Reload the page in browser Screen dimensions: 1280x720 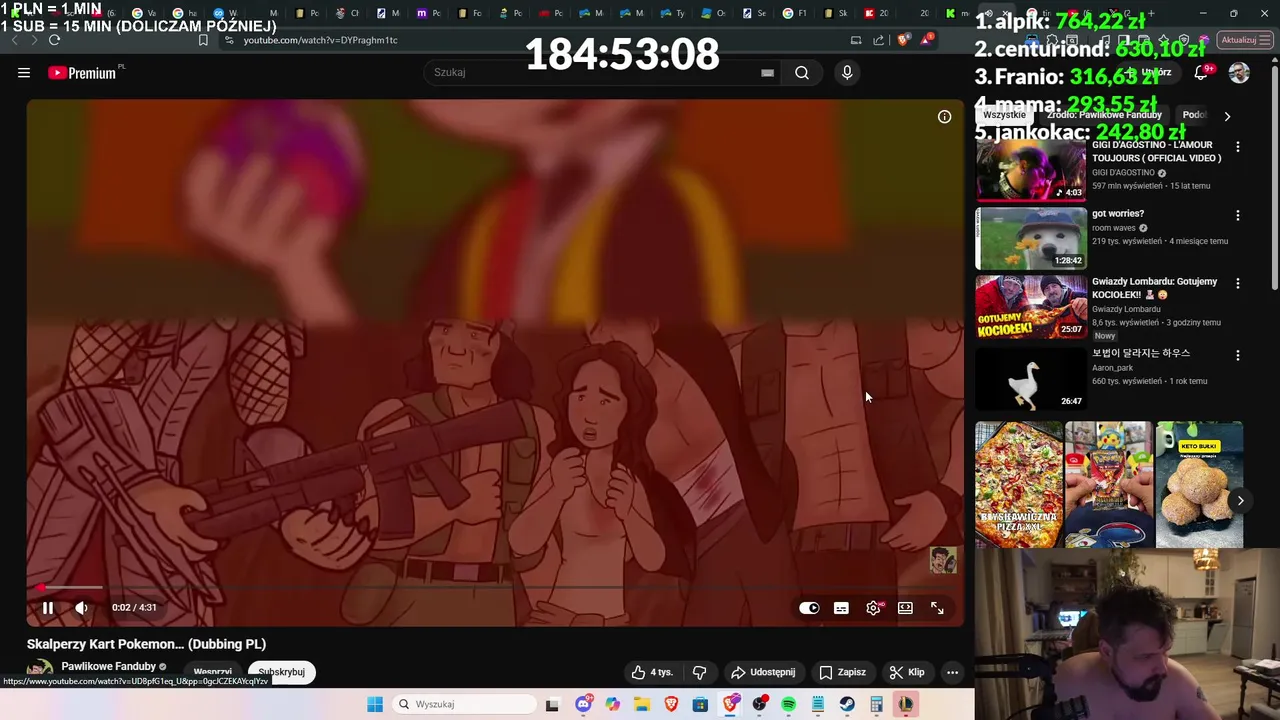pos(54,40)
